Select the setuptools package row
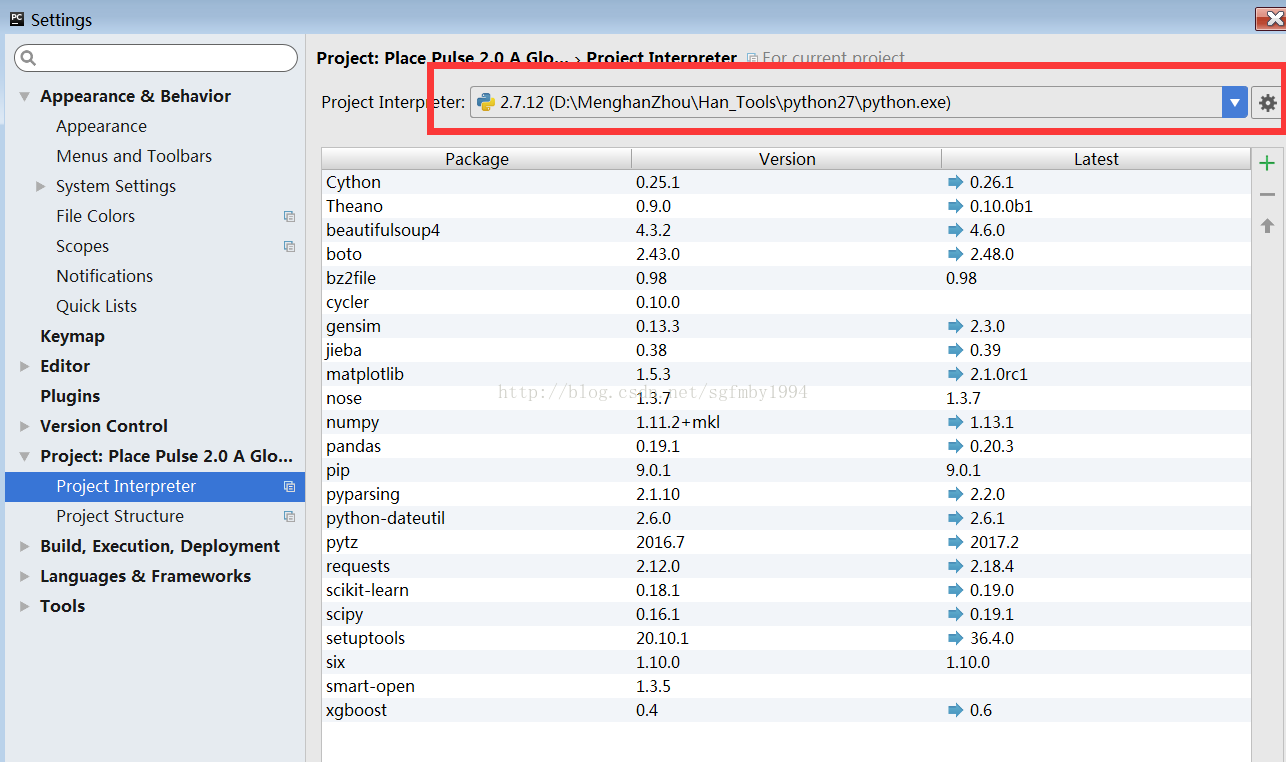 (786, 638)
